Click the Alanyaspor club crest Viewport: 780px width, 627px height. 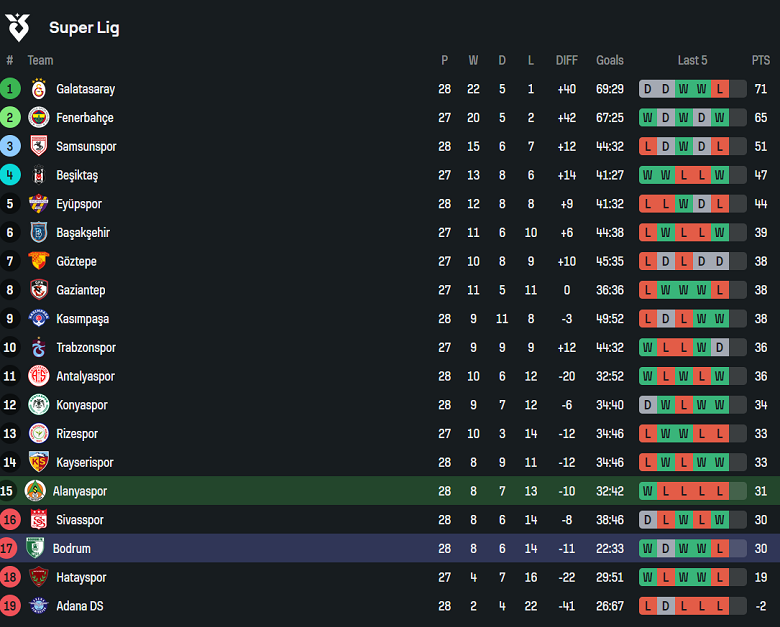tap(35, 492)
